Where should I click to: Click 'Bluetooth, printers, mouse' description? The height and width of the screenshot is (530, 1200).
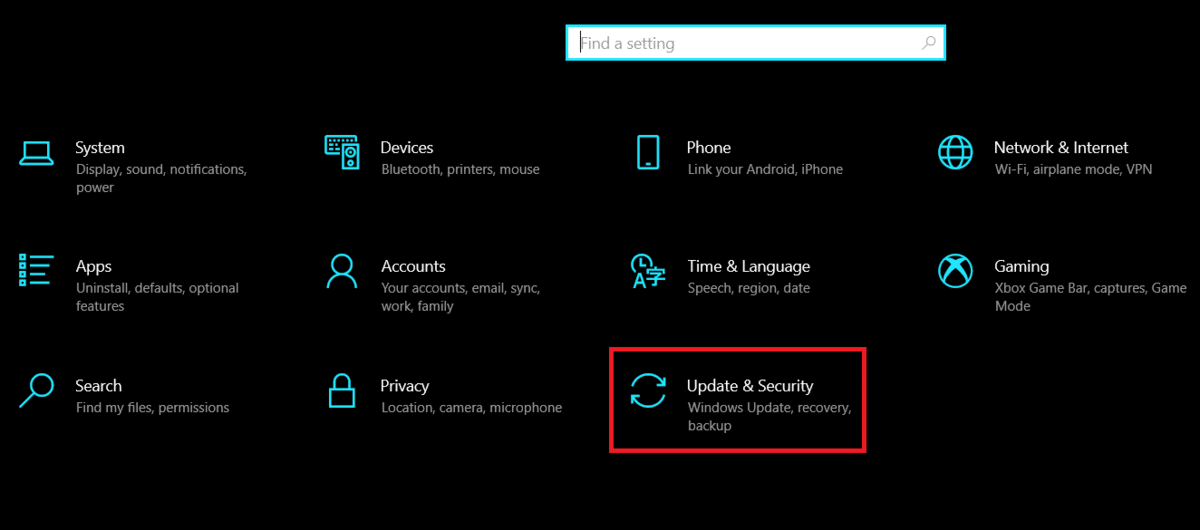[x=461, y=170]
